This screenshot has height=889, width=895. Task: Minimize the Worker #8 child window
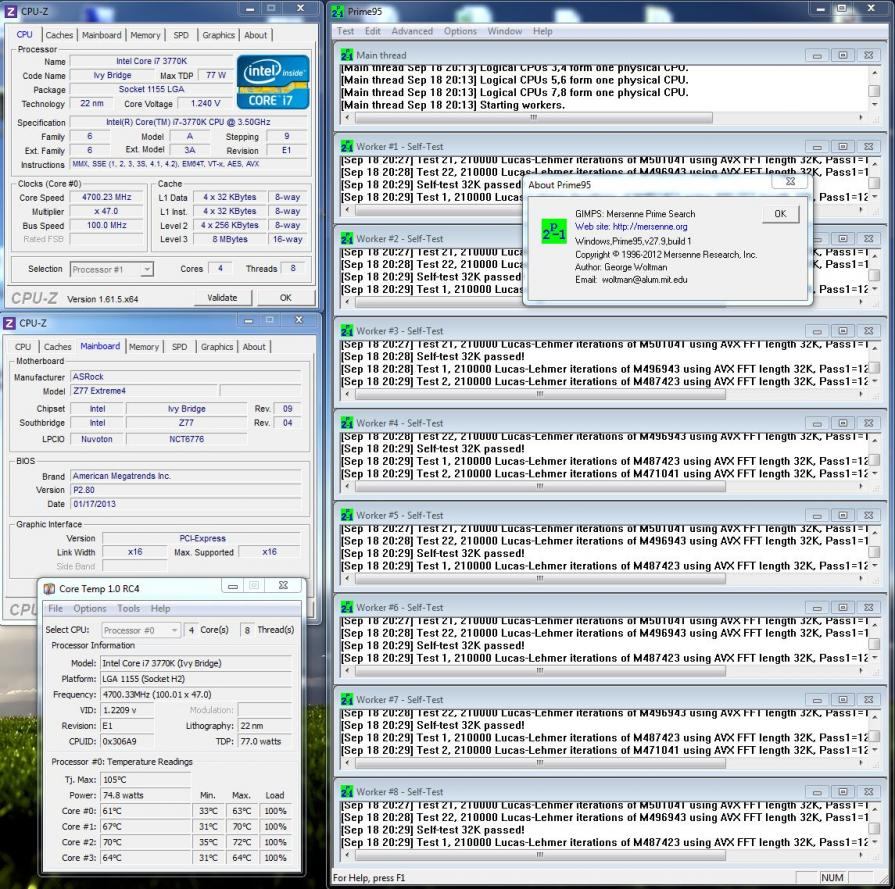pyautogui.click(x=817, y=792)
